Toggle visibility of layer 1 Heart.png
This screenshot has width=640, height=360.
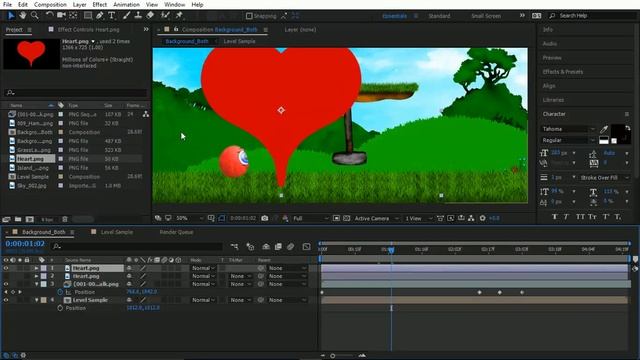click(6, 268)
